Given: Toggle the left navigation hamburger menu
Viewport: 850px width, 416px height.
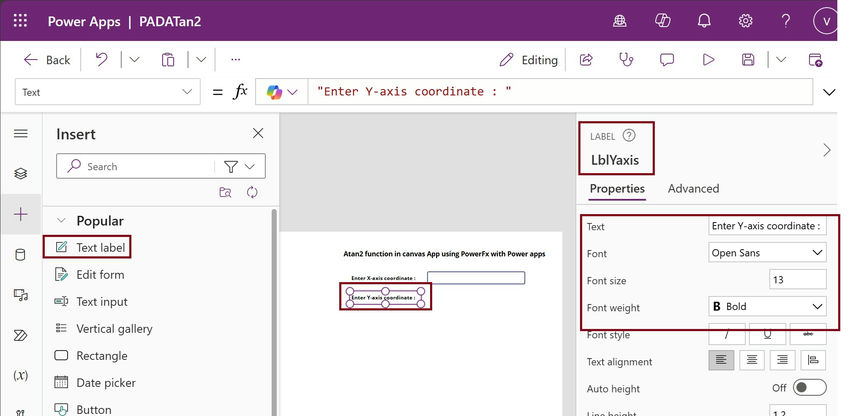Looking at the screenshot, I should click(x=21, y=133).
